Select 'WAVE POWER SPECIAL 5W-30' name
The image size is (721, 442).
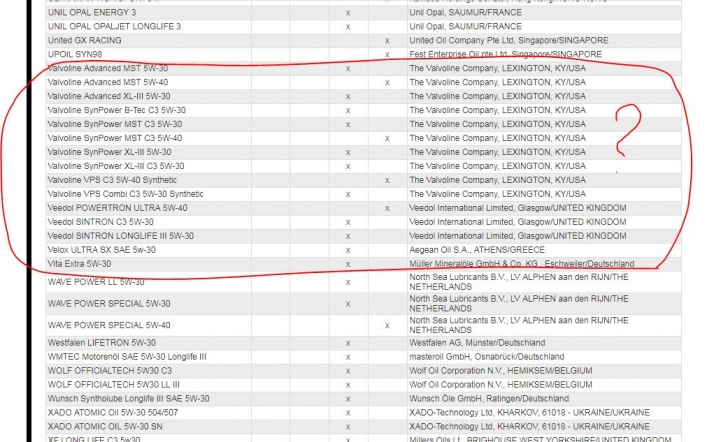[x=109, y=304]
